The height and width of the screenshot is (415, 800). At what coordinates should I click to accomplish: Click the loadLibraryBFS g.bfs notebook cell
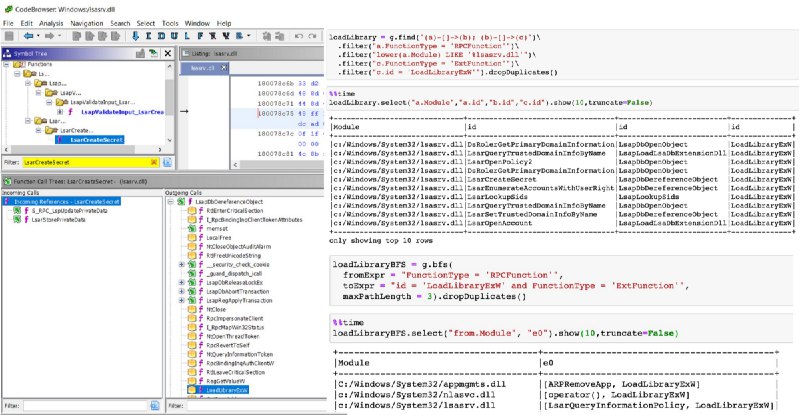point(561,281)
